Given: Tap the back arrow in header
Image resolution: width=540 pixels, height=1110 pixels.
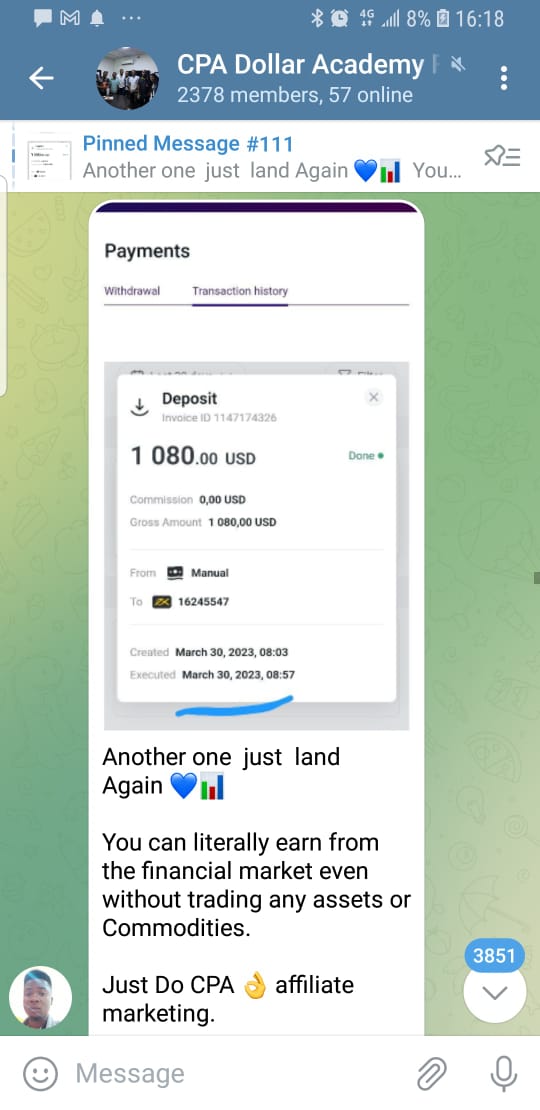Looking at the screenshot, I should pyautogui.click(x=41, y=79).
